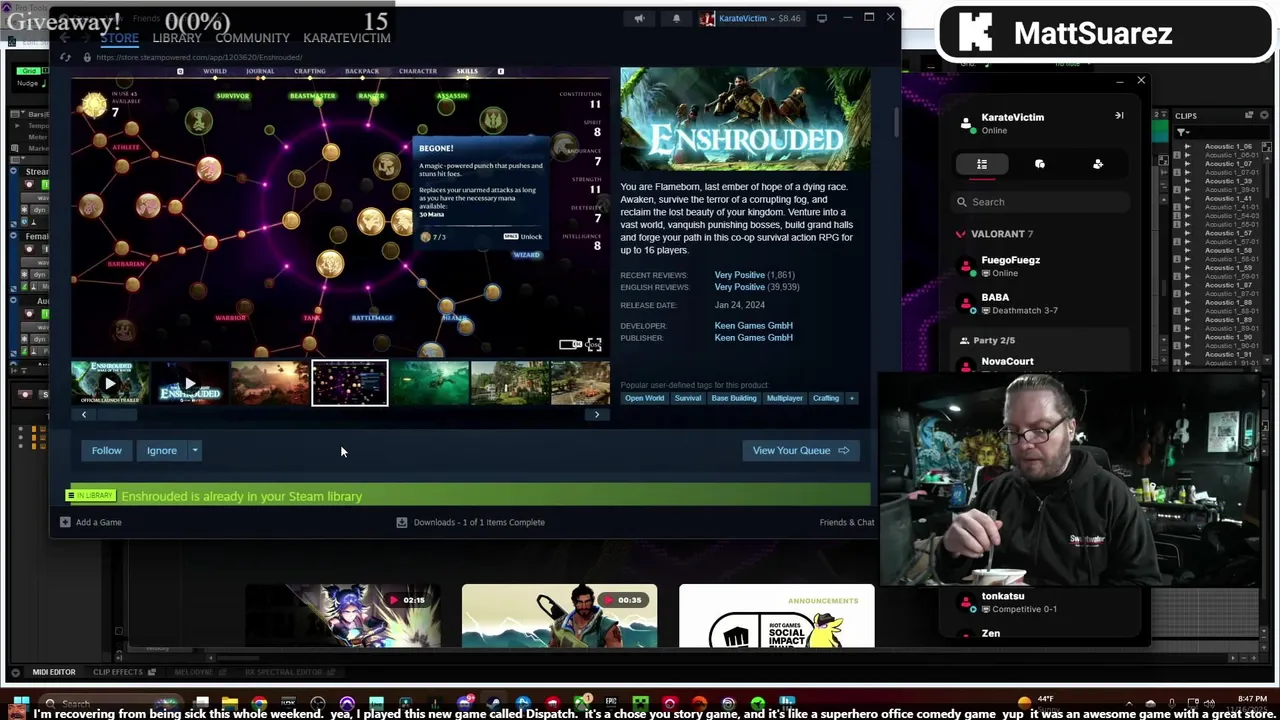
Task: Open the Riot Social Impact announcement card
Action: click(777, 616)
